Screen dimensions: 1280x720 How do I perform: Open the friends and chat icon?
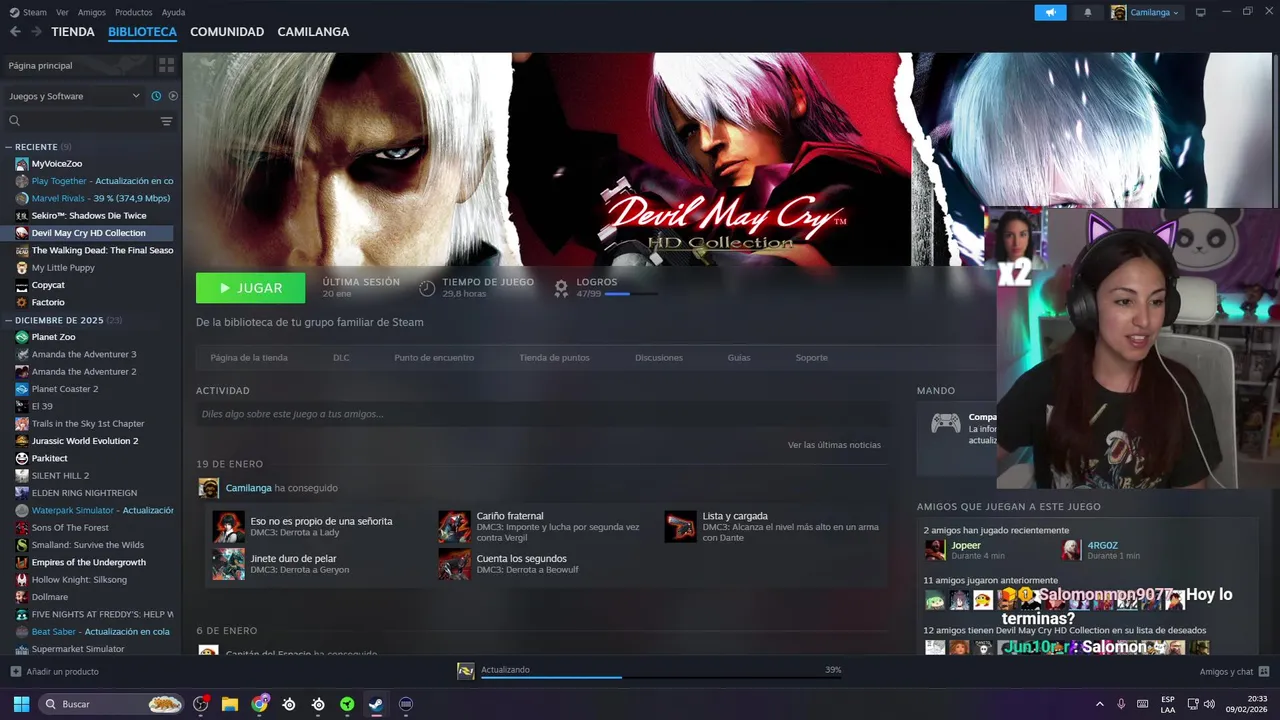coord(1264,671)
